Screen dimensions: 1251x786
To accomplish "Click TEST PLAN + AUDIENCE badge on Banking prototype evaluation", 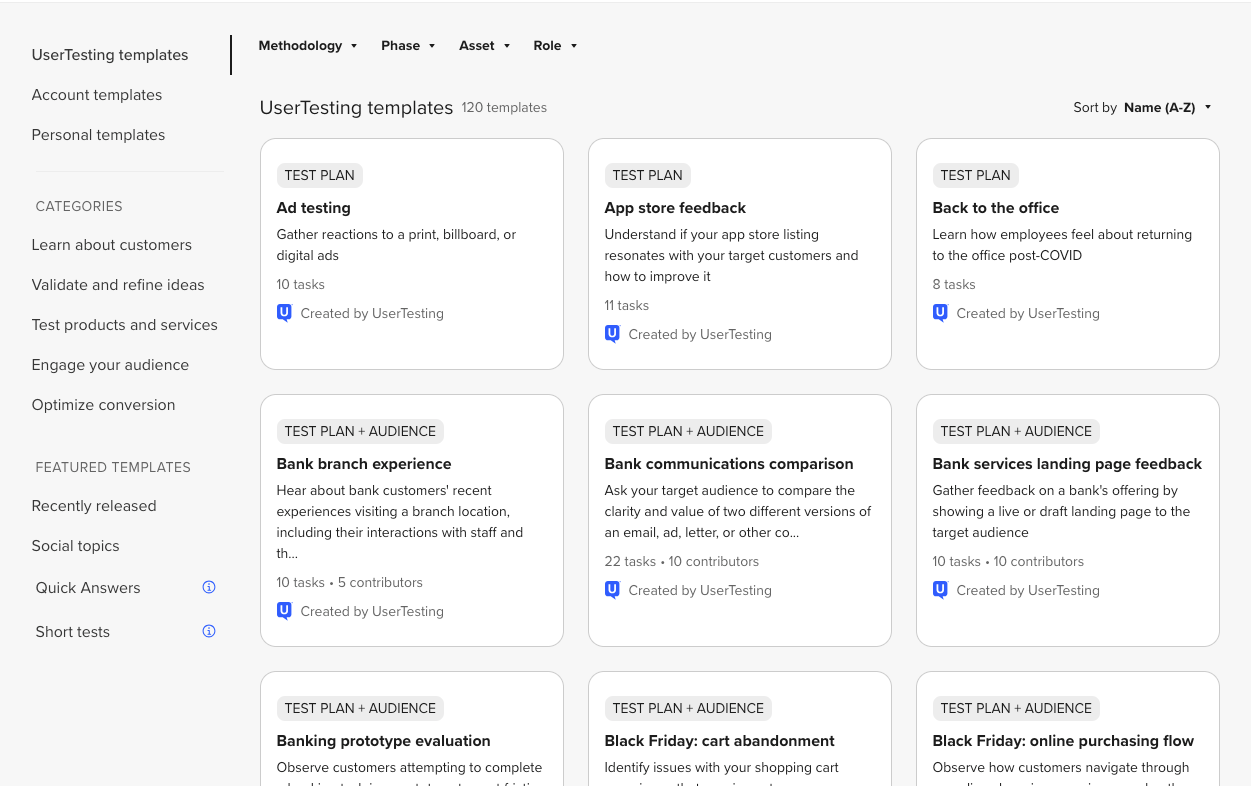I will [x=360, y=708].
